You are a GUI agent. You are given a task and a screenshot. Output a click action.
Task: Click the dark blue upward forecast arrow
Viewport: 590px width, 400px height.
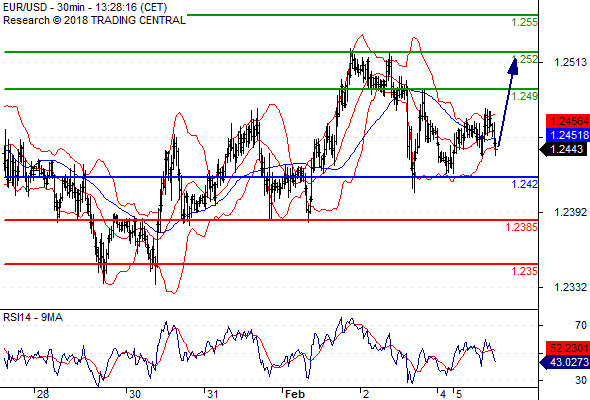coord(508,102)
